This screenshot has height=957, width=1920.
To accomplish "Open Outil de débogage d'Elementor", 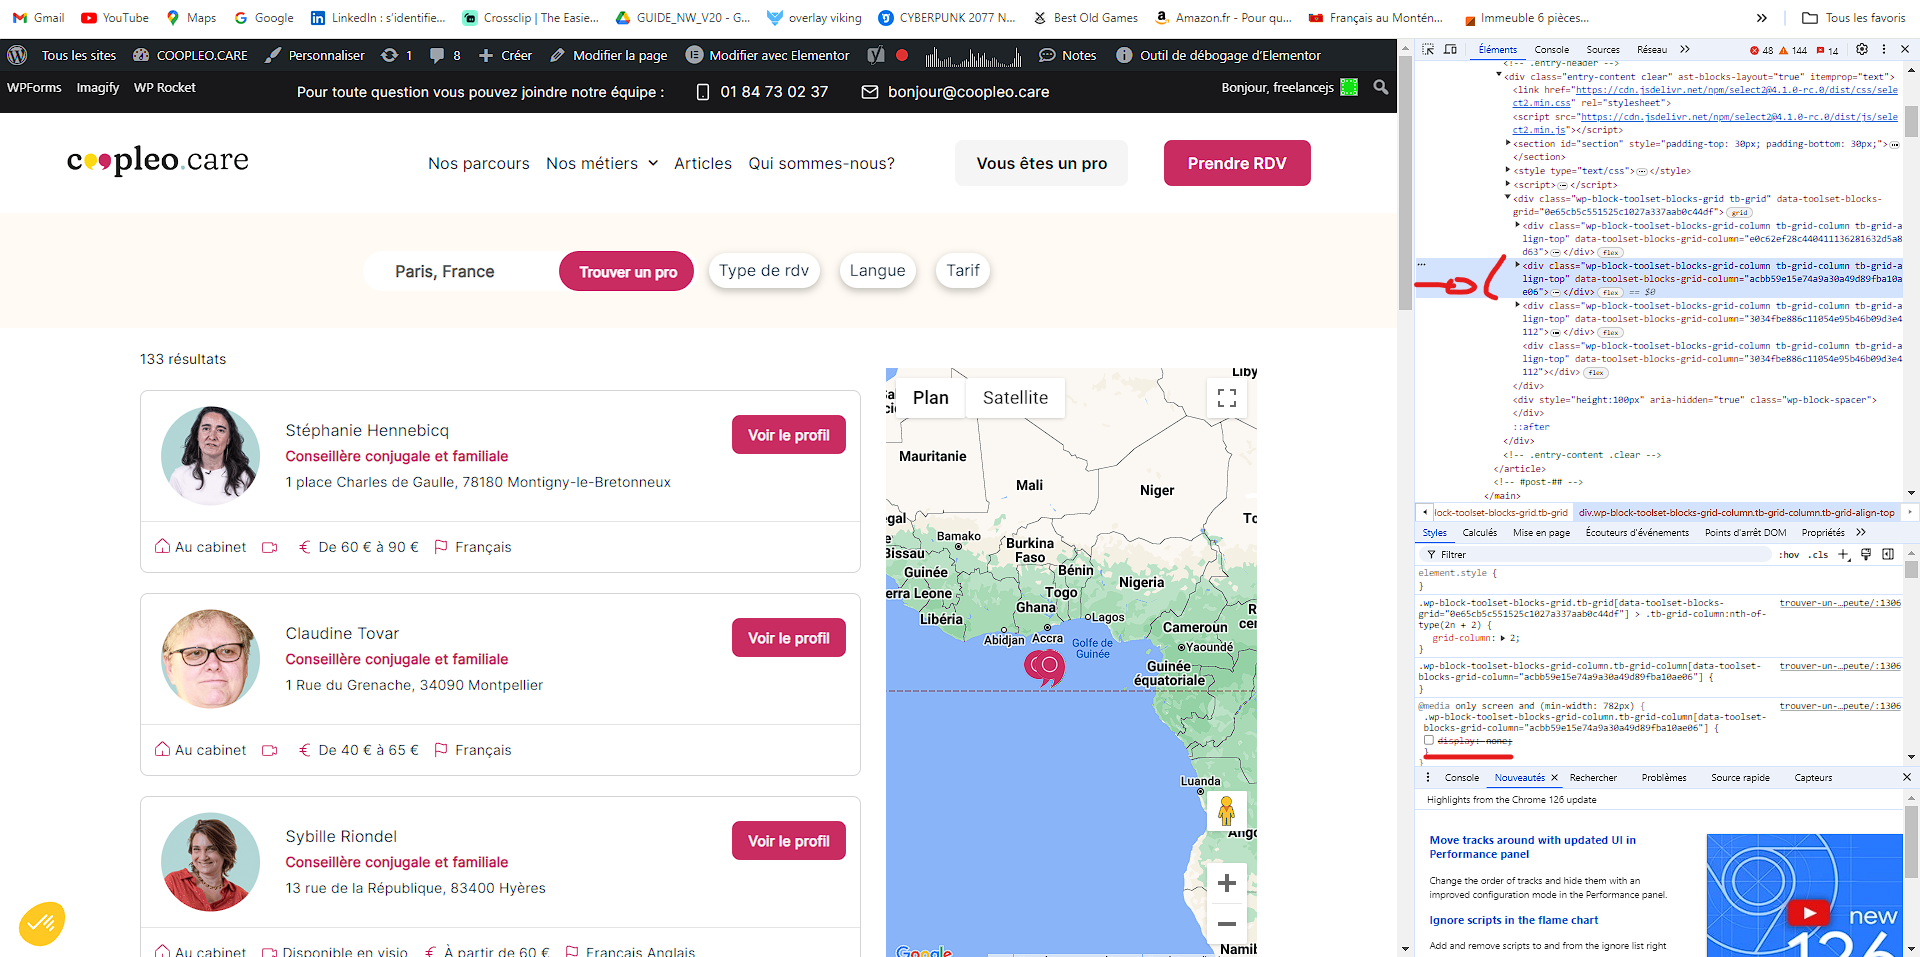I will [x=1218, y=55].
